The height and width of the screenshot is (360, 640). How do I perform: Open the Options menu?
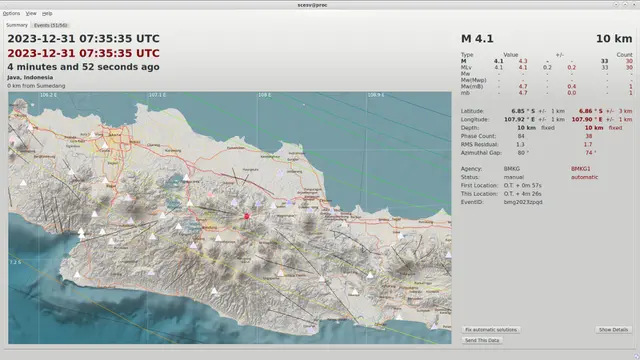(11, 13)
